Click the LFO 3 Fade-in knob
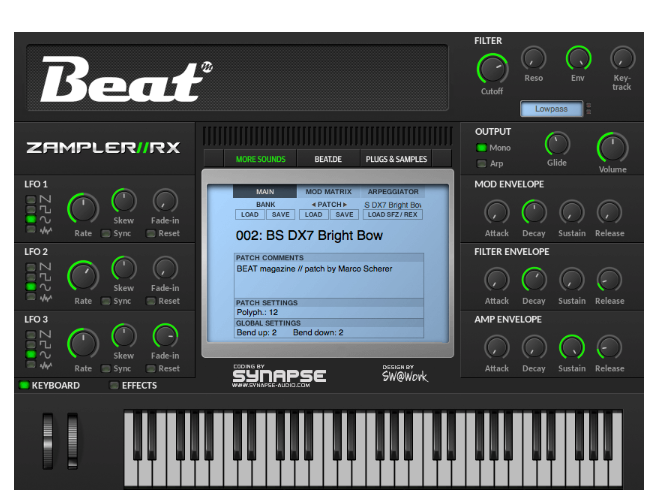Image resolution: width=648 pixels, height=502 pixels. pos(165,336)
